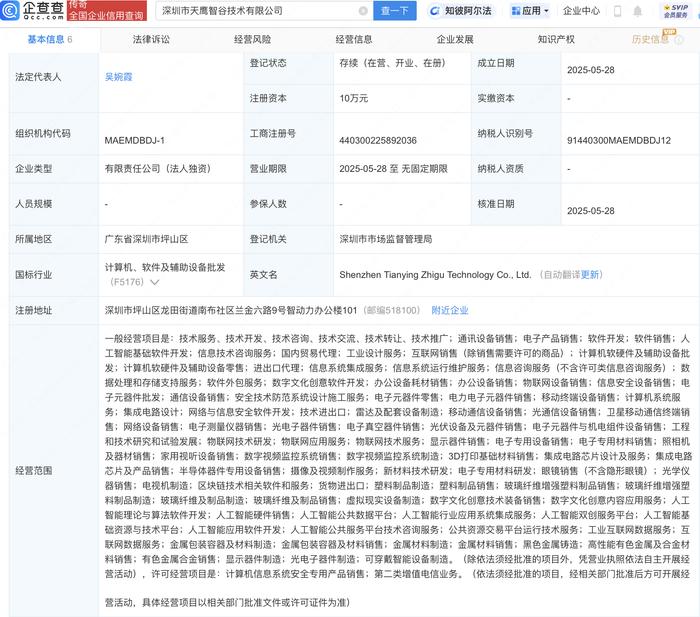Screen dimensions: 700x617
Task: Switch to the 经营风险 tab
Action: (252, 39)
